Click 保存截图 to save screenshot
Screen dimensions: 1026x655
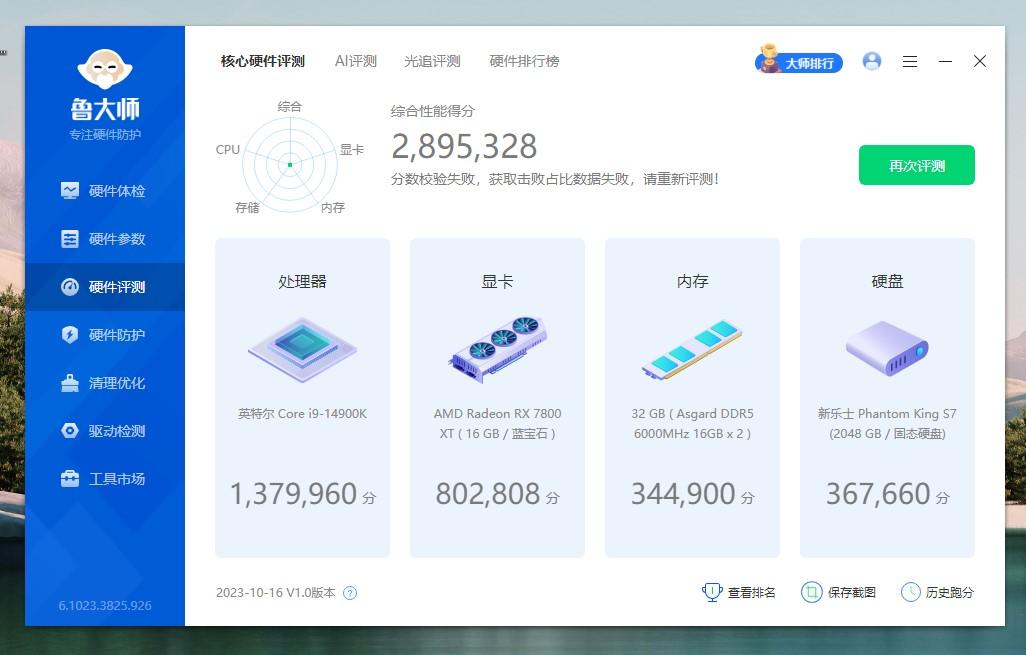(838, 592)
